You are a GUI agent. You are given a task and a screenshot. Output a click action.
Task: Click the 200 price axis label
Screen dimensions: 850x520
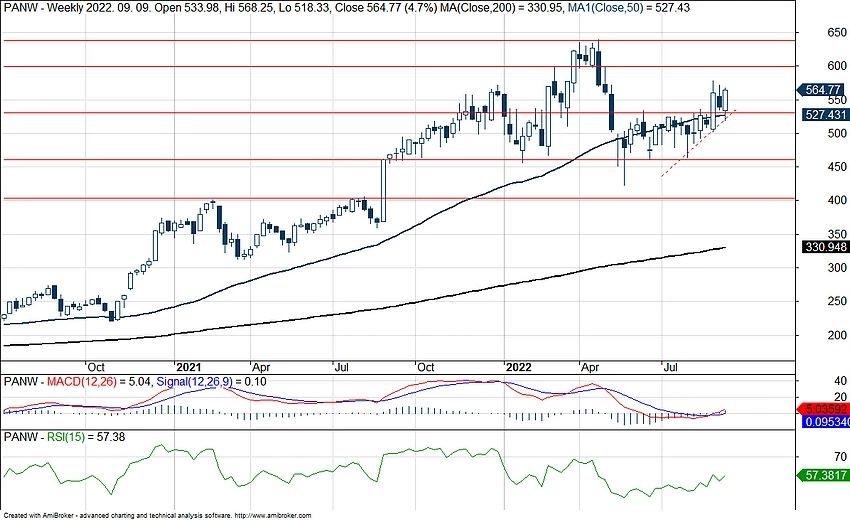(836, 335)
